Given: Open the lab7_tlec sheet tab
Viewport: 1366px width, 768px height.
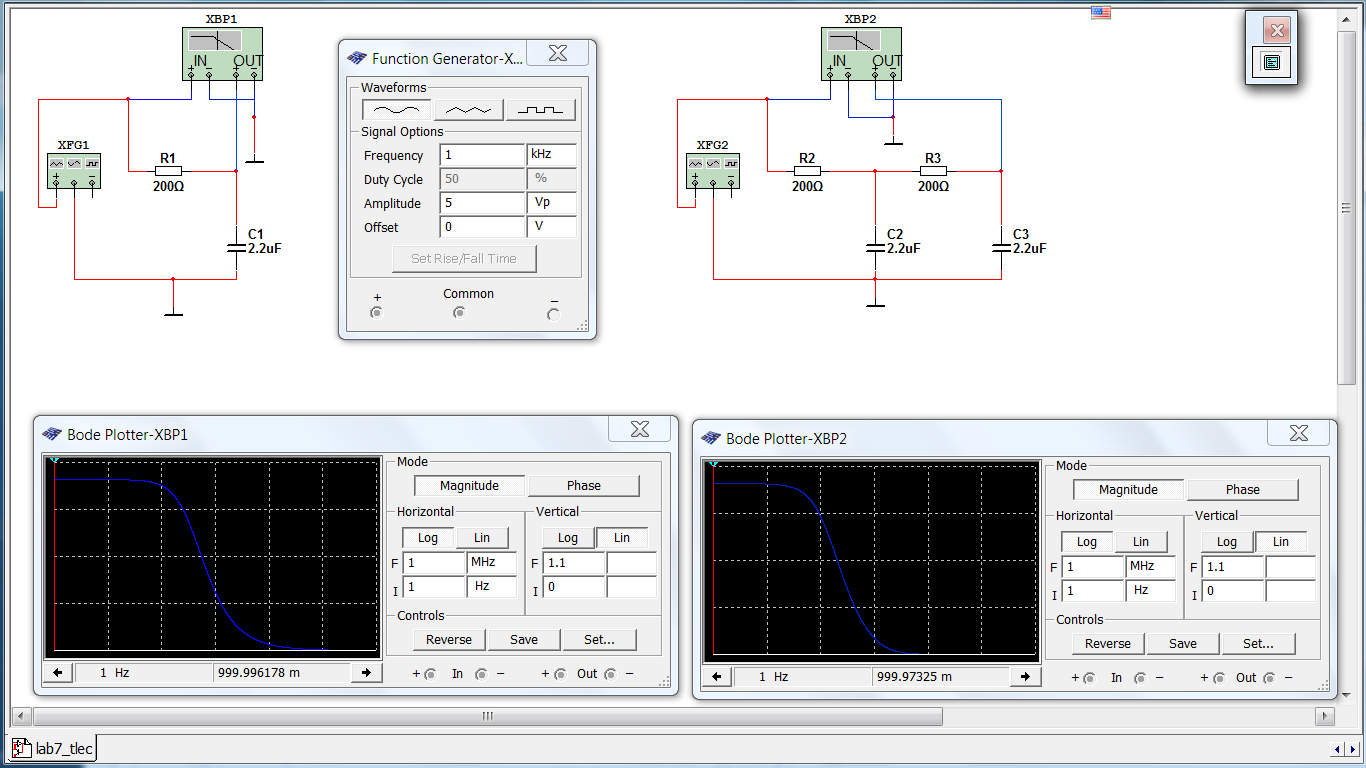Looking at the screenshot, I should click(53, 748).
